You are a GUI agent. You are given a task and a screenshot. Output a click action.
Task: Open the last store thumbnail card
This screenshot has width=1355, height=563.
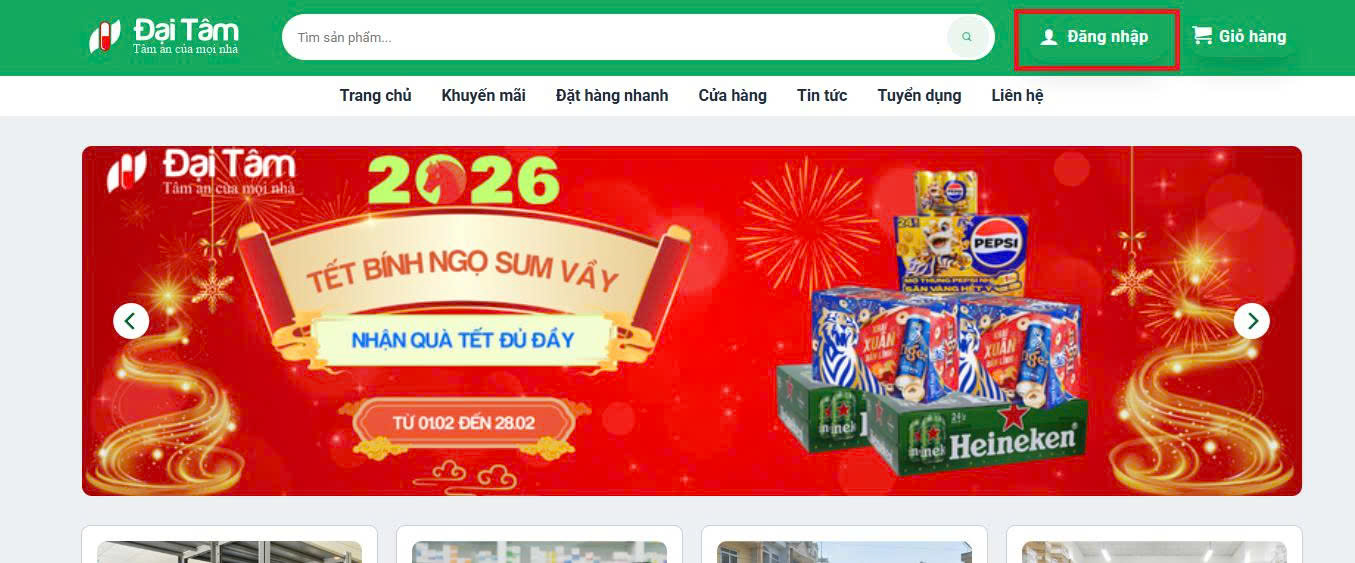click(1154, 545)
